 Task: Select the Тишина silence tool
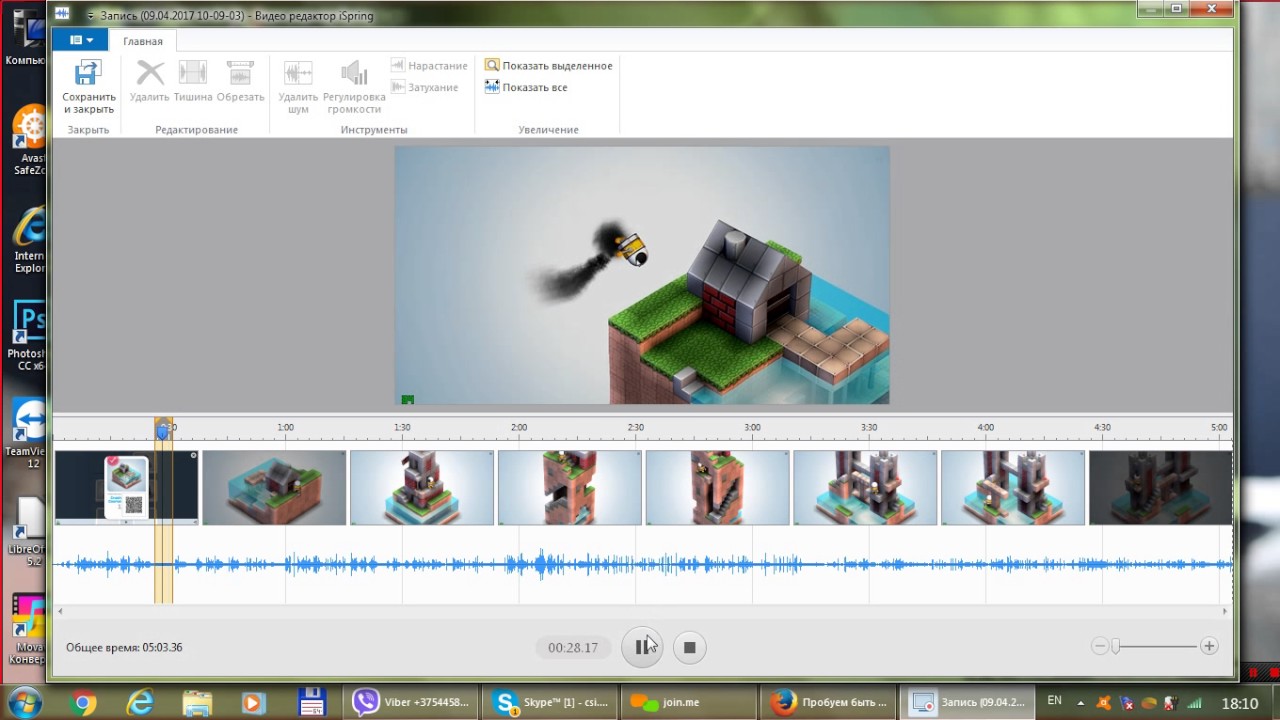coord(193,82)
